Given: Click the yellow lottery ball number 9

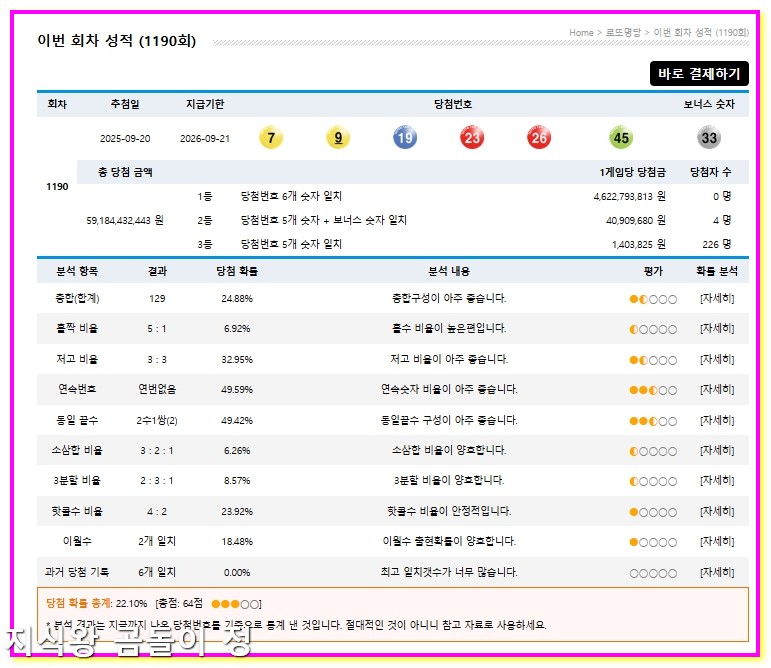Looking at the screenshot, I should click(338, 138).
